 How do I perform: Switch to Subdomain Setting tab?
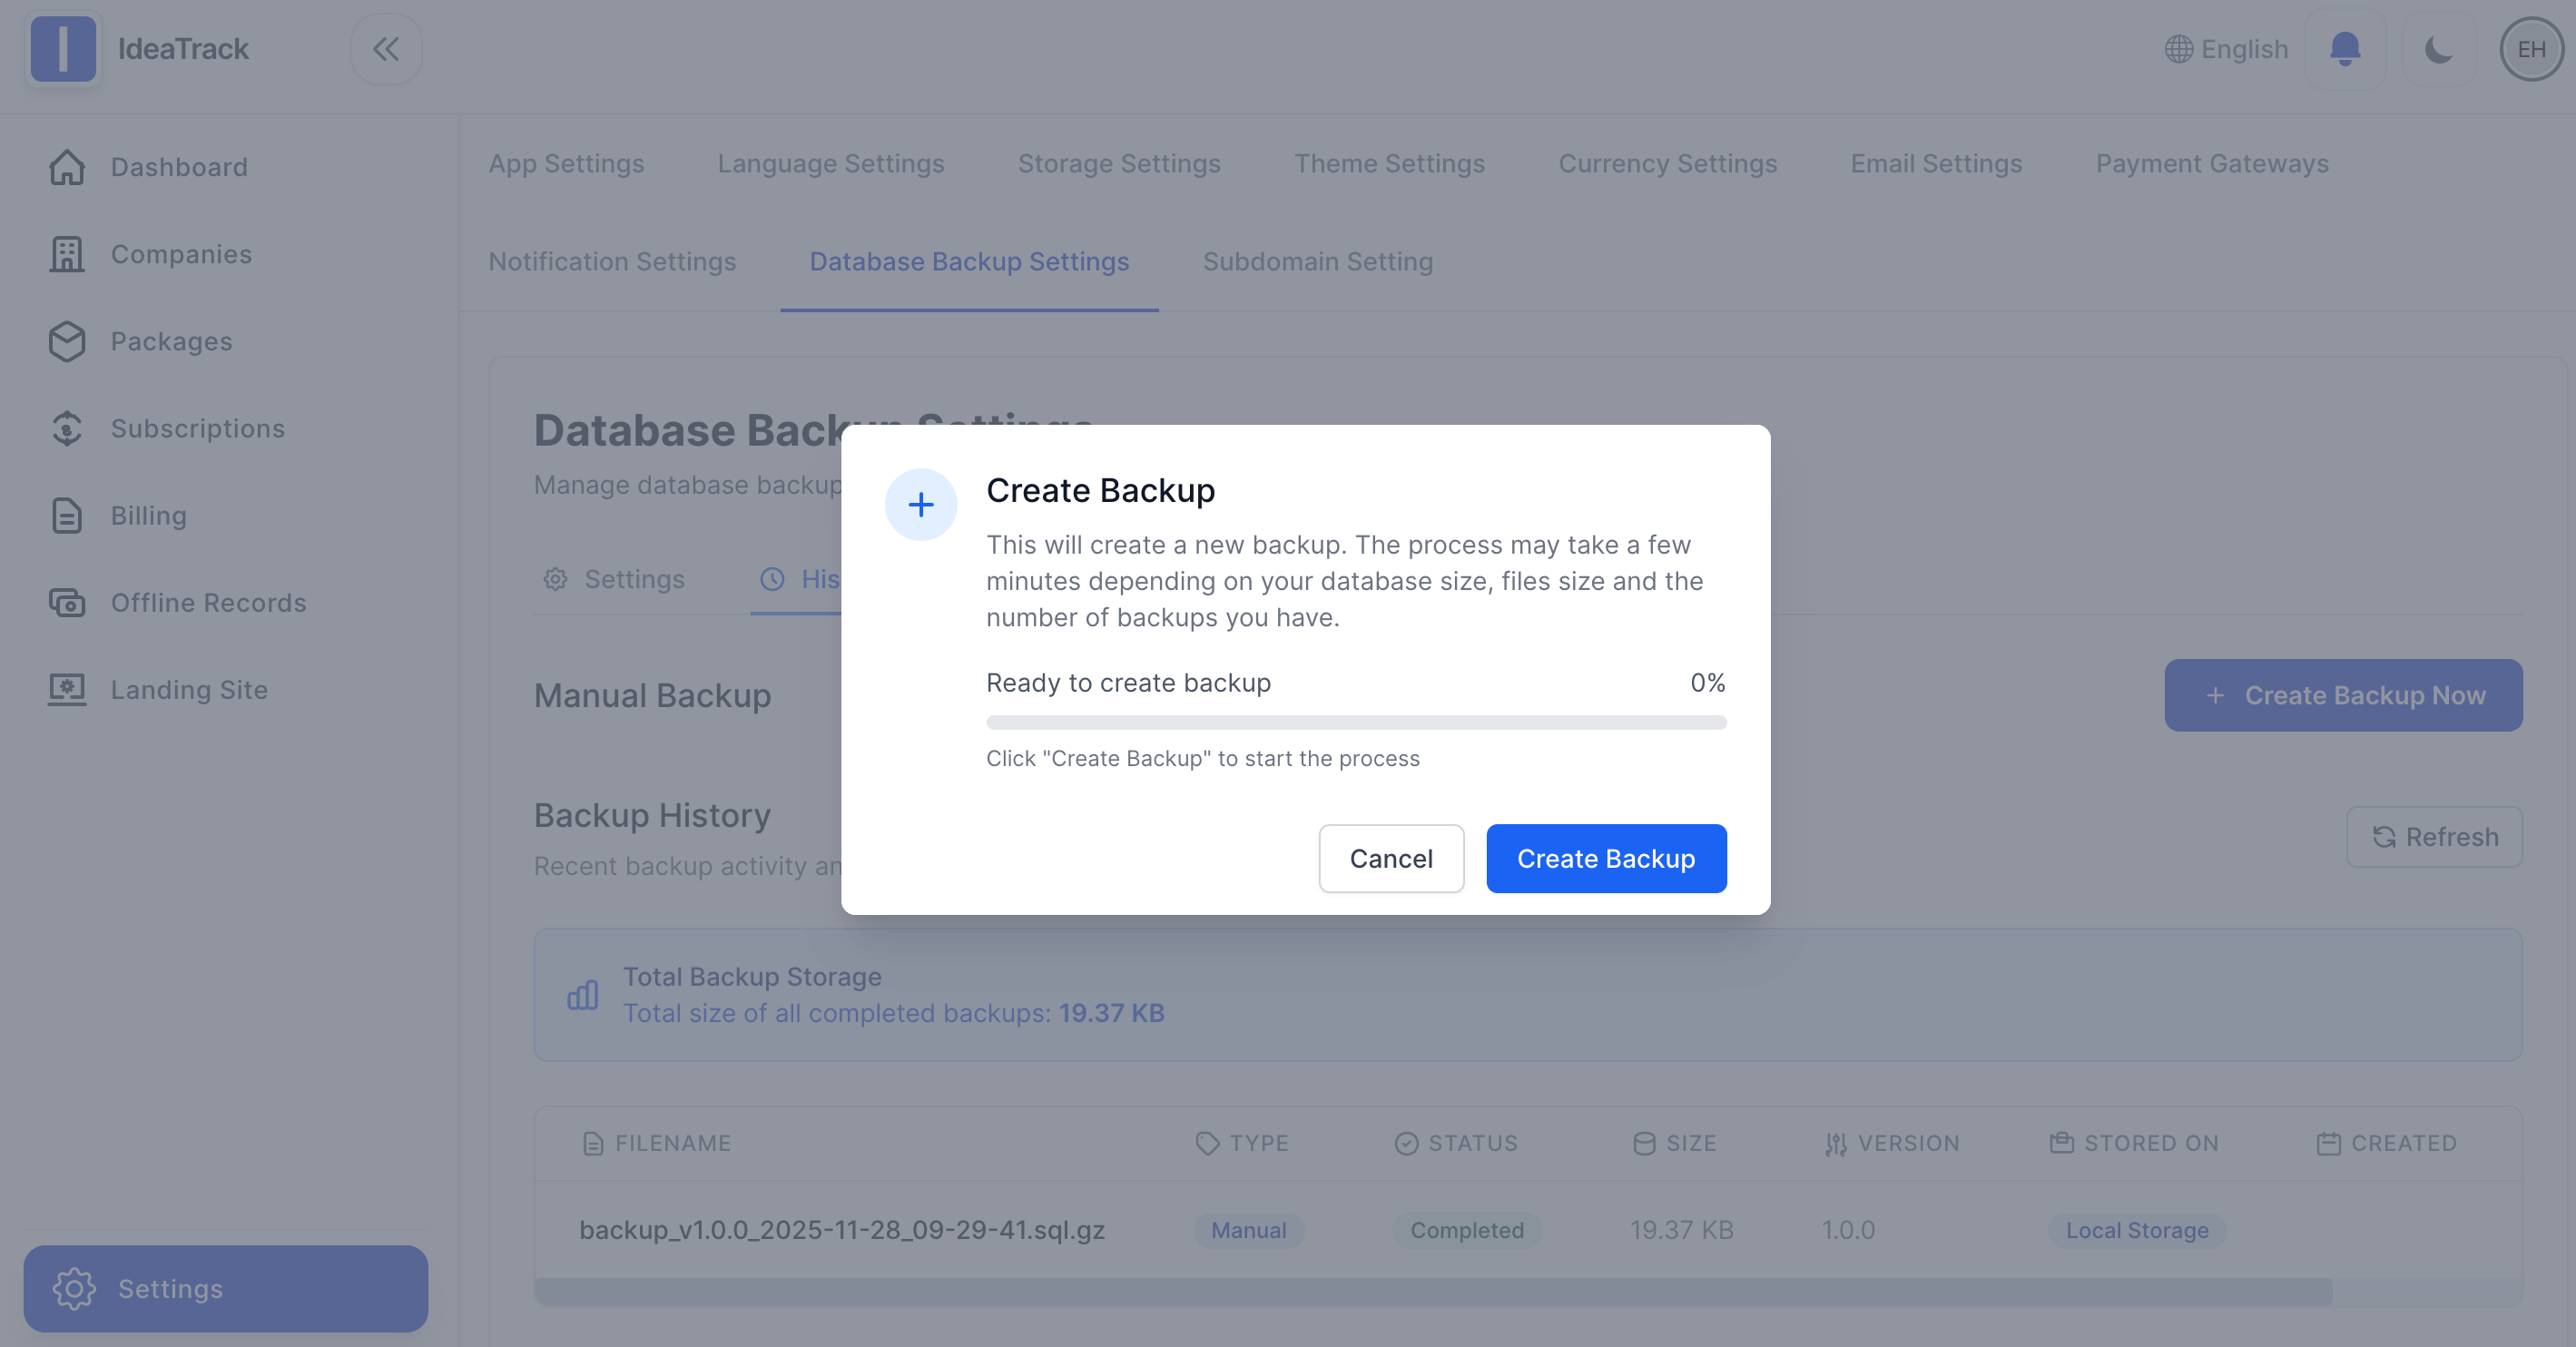pyautogui.click(x=1317, y=261)
